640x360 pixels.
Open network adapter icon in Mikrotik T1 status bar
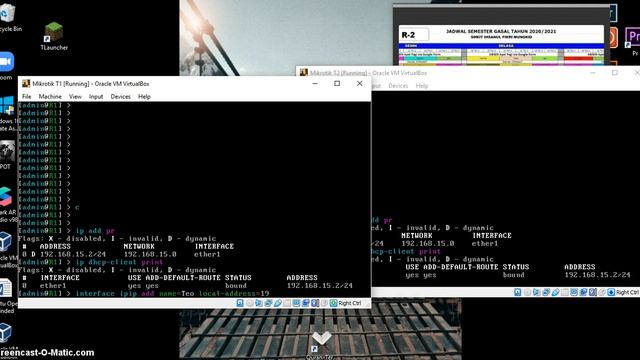(268, 303)
